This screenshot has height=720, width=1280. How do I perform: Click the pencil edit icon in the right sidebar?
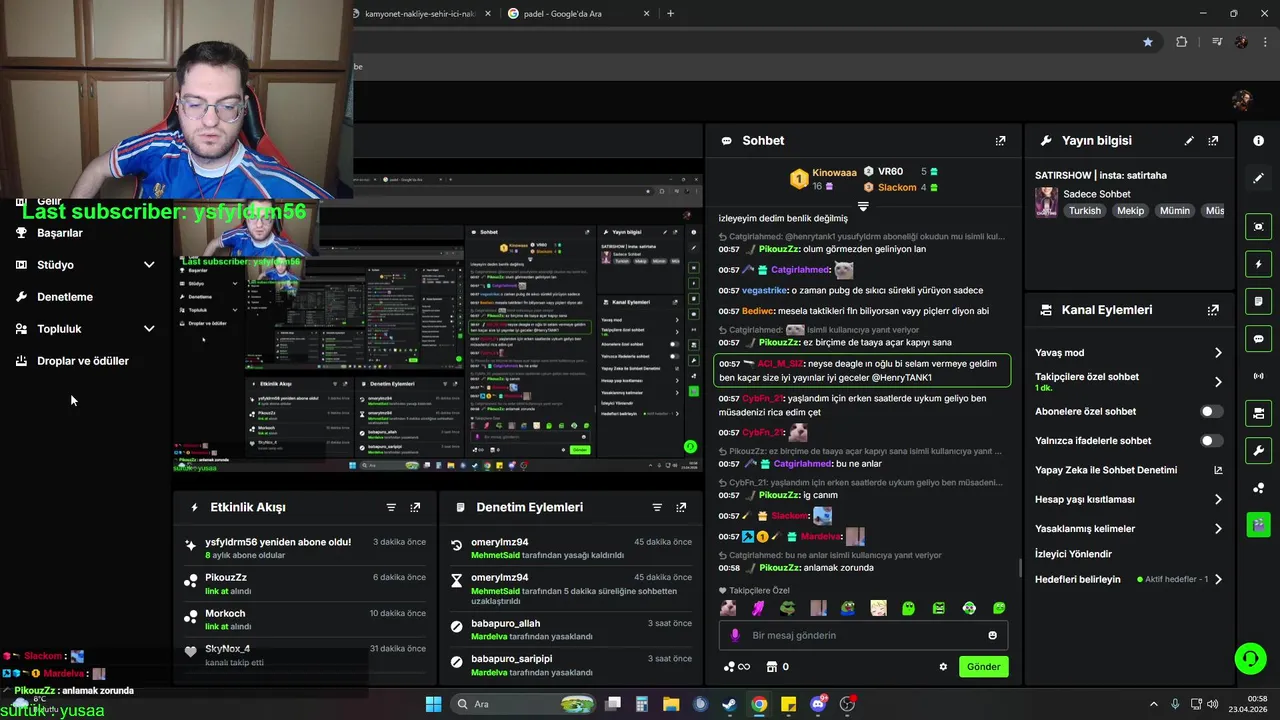1259,178
